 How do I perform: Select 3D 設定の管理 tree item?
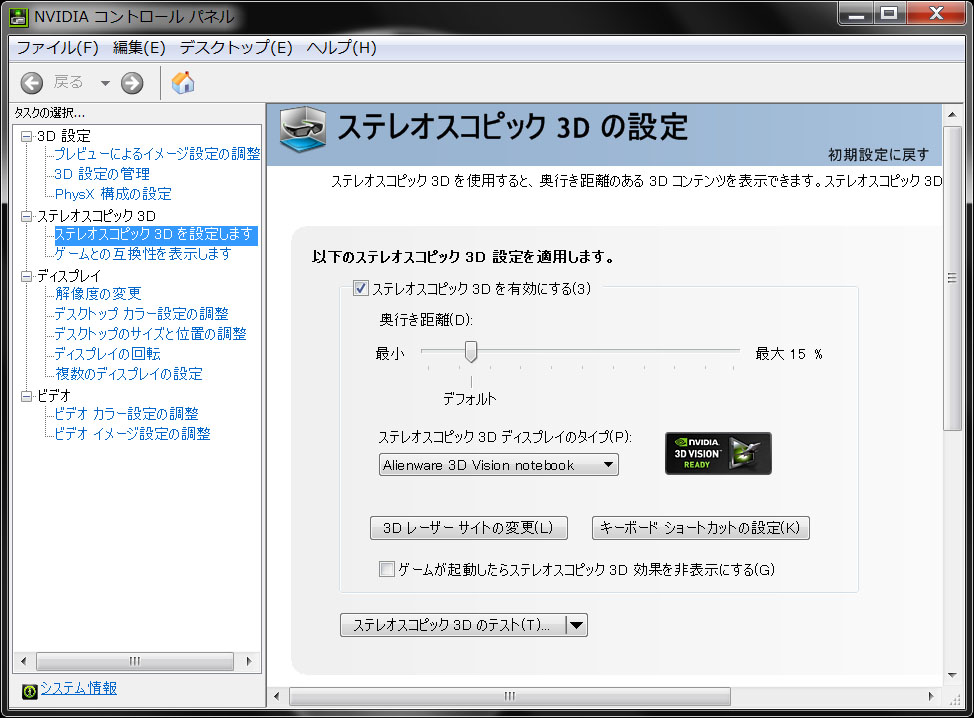coord(102,174)
